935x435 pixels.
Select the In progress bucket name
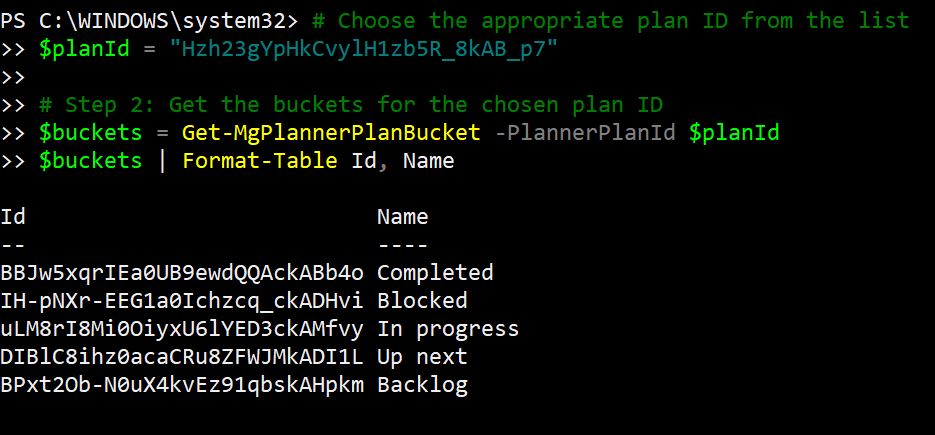pos(448,328)
